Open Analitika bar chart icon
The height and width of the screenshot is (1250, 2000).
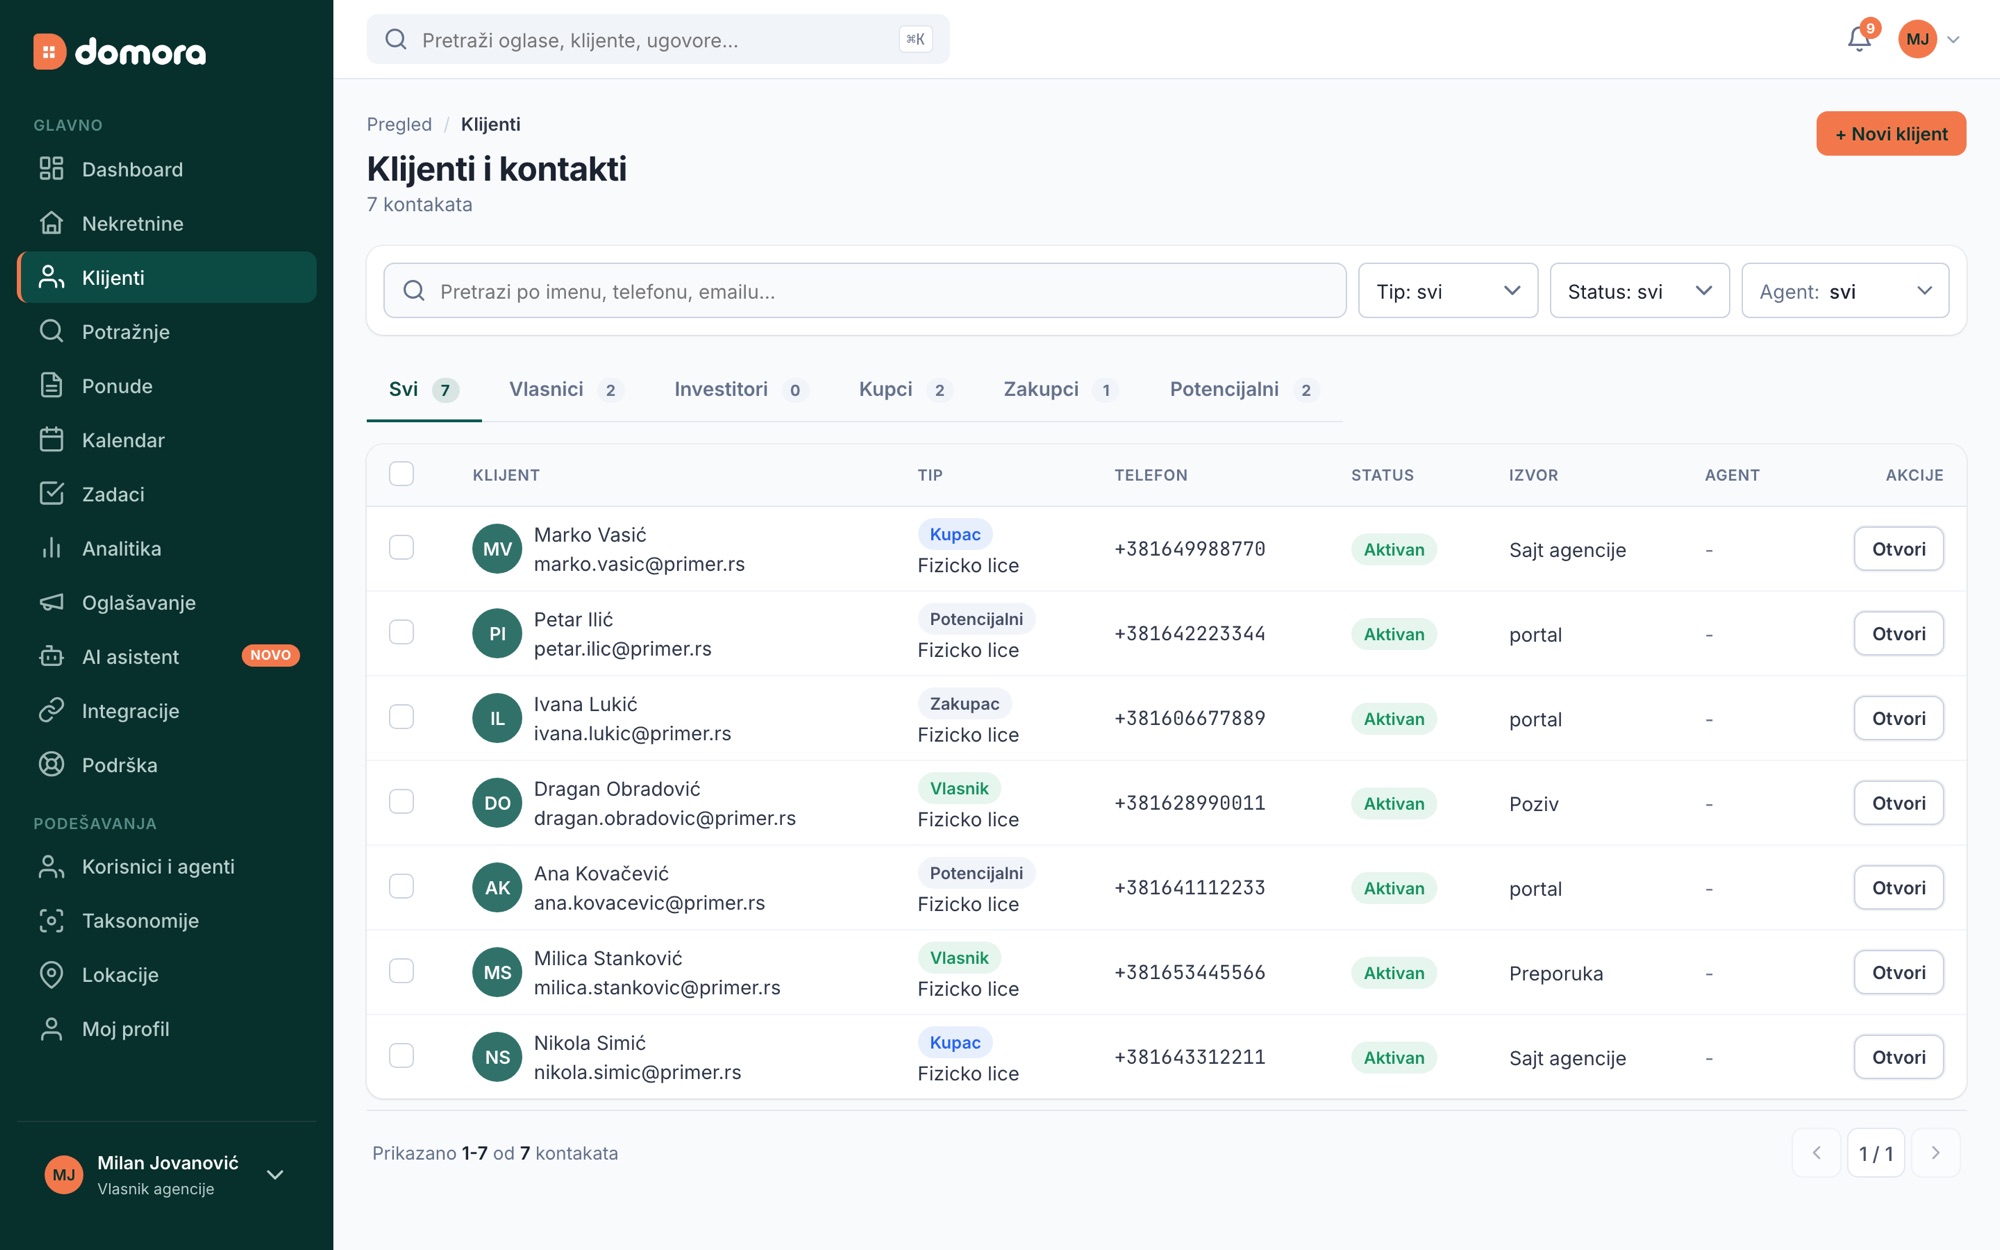point(51,548)
